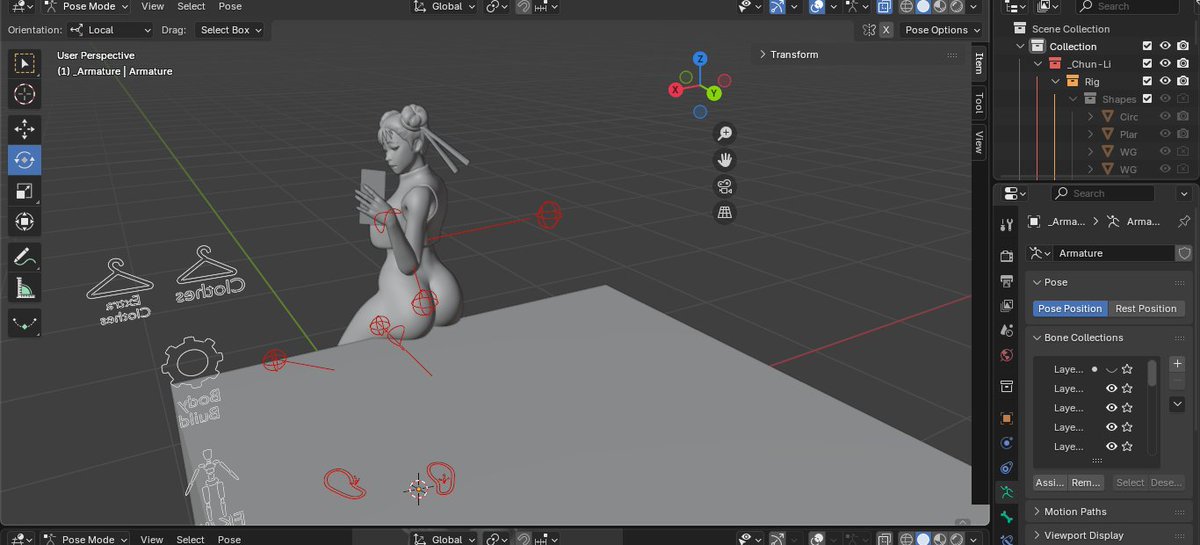This screenshot has height=545, width=1200.
Task: Open the World properties tab
Action: pos(1006,355)
